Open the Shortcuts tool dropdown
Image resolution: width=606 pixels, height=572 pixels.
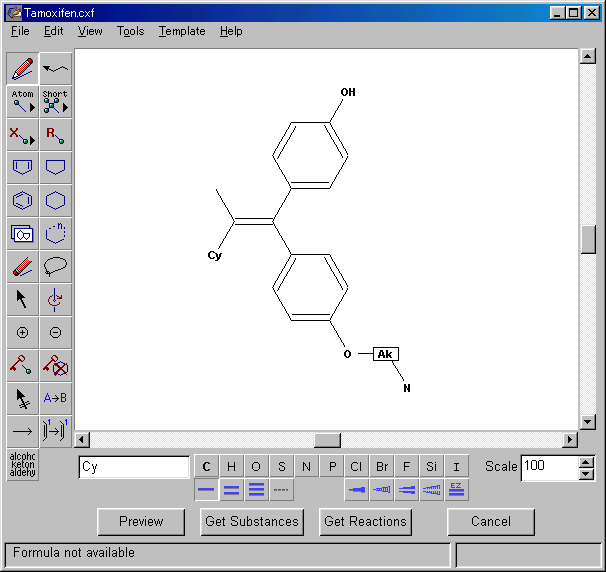[x=56, y=102]
